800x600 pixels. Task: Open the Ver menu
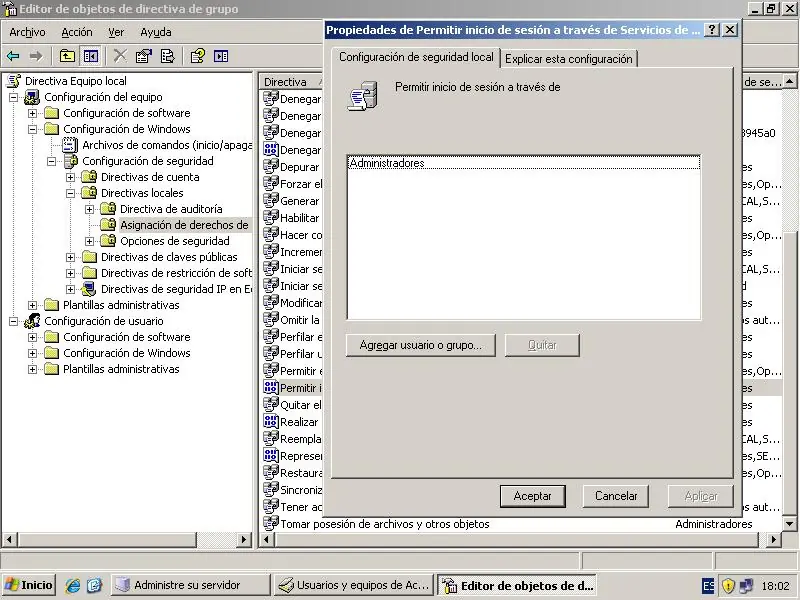pos(116,32)
